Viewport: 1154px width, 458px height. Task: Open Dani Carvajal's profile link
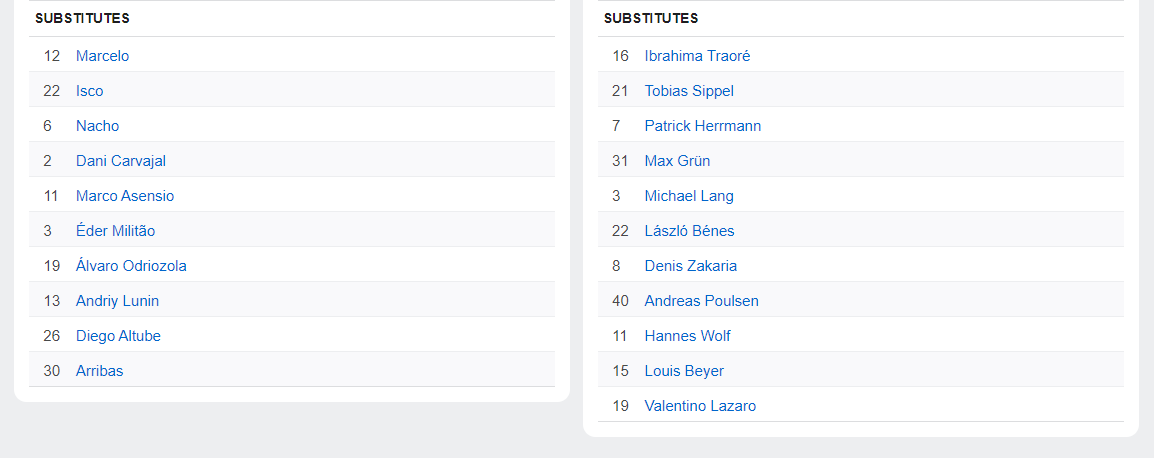coord(121,161)
